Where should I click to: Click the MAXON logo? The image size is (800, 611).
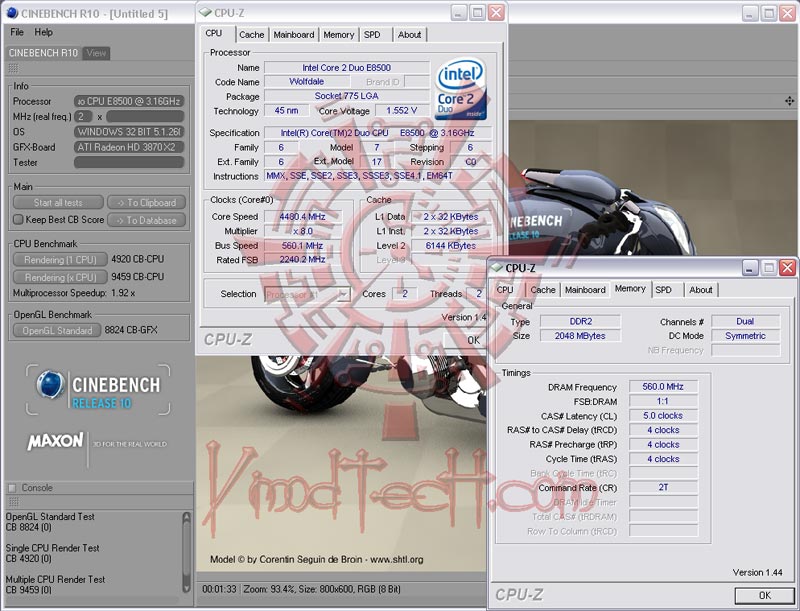[55, 441]
